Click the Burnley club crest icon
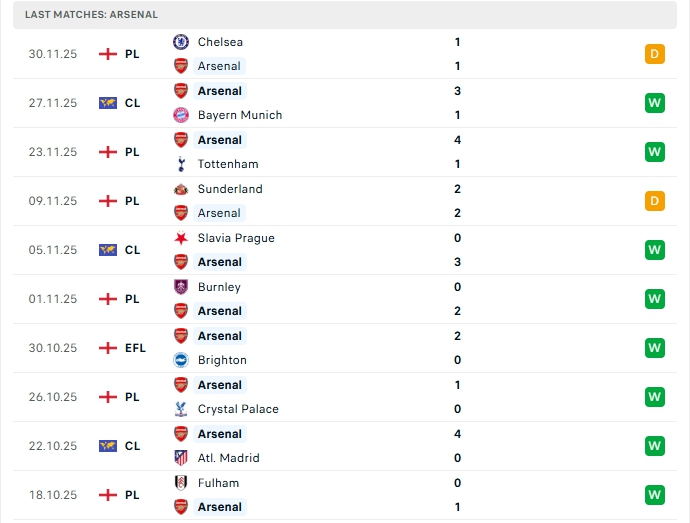Viewport: 690px width, 523px height. click(x=181, y=287)
